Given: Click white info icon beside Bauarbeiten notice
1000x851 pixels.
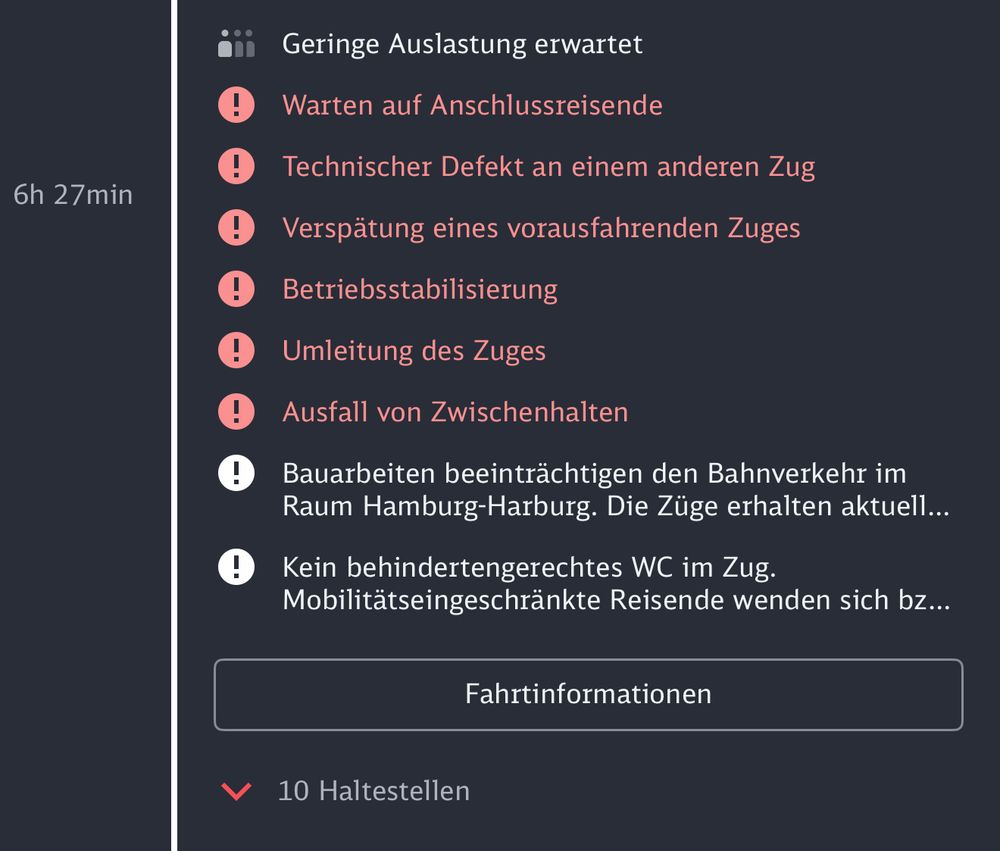Looking at the screenshot, I should 236,472.
